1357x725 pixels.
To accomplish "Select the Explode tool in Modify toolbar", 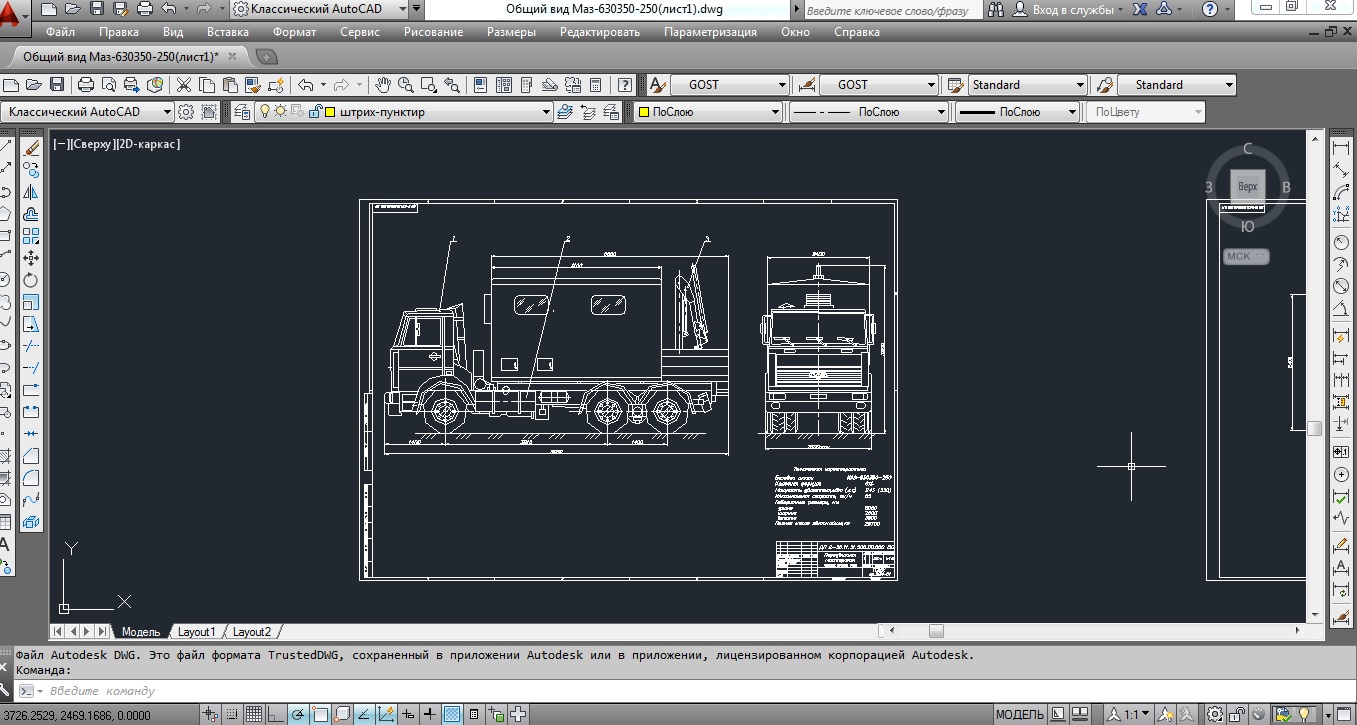I will pos(31,523).
